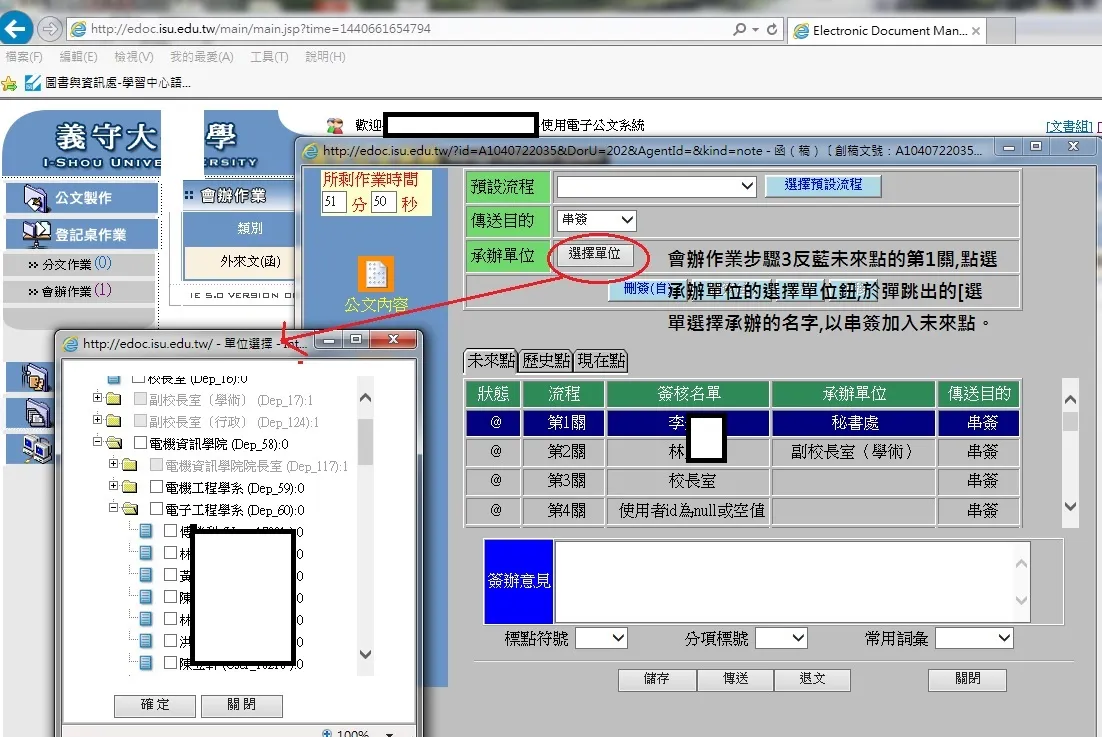
Task: Click the page icon in the address bar
Action: click(x=79, y=29)
